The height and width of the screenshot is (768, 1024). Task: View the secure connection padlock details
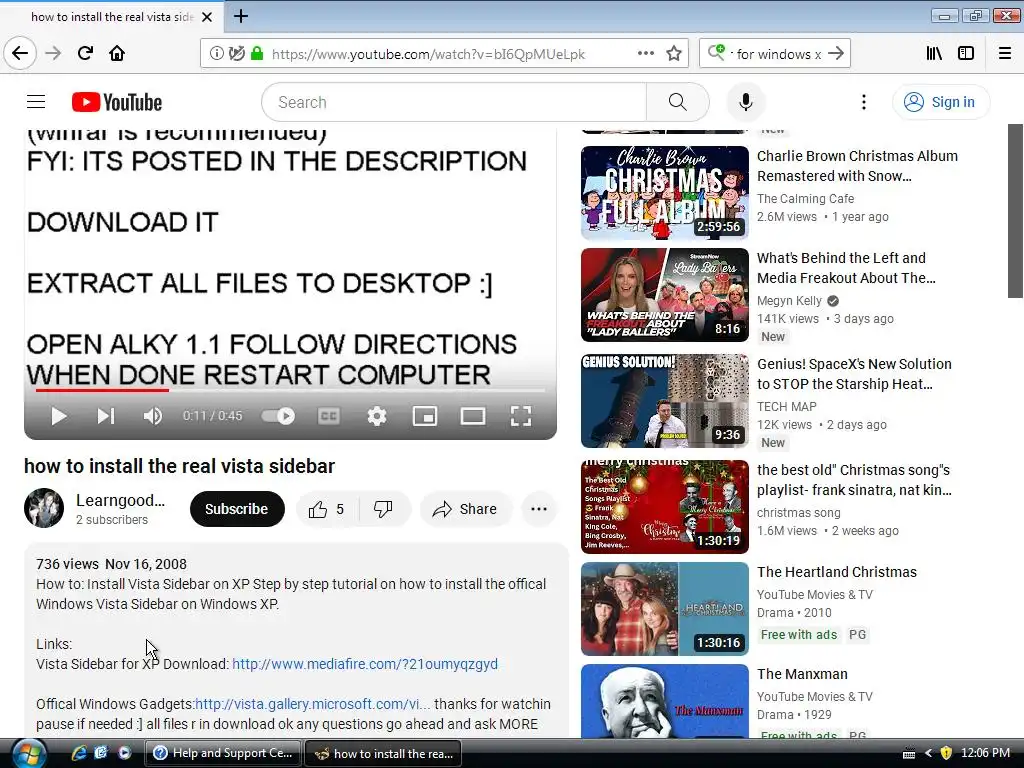click(x=257, y=54)
